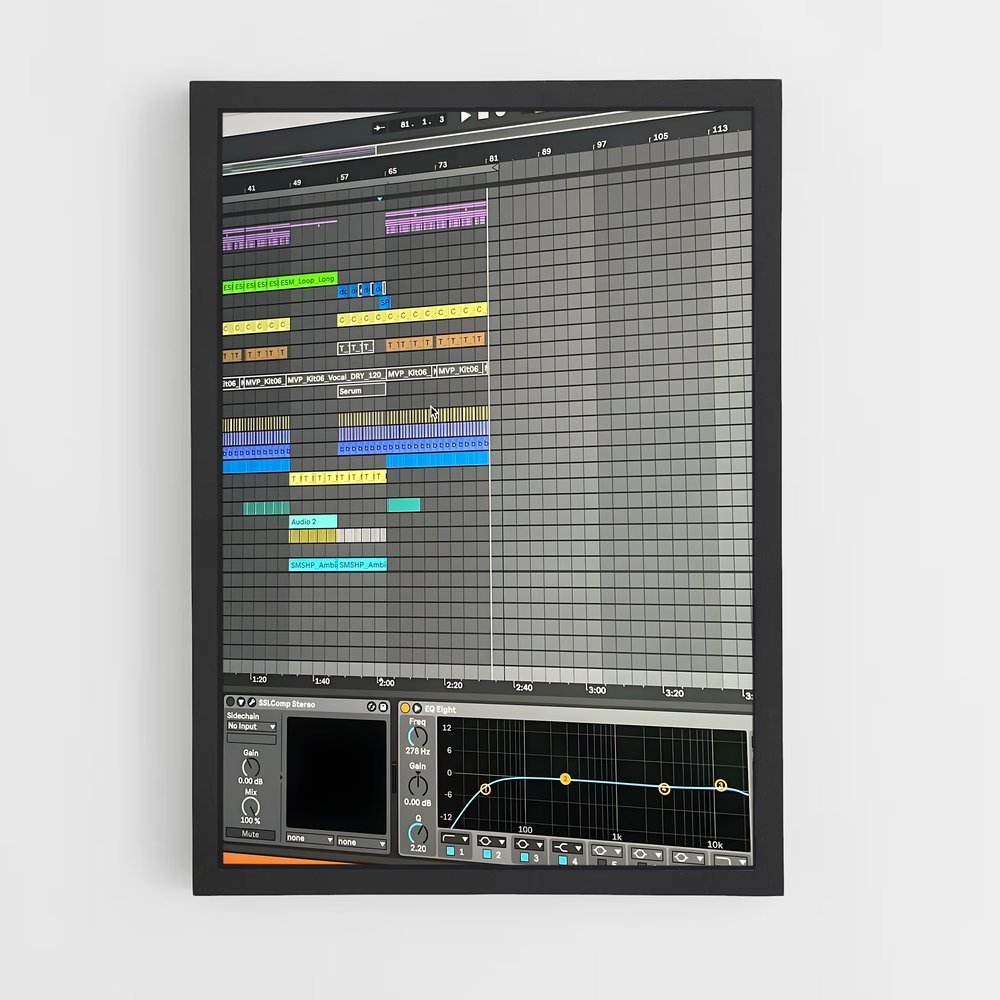Click the 100 % Mix value
This screenshot has height=1000, width=1000.
pyautogui.click(x=250, y=820)
